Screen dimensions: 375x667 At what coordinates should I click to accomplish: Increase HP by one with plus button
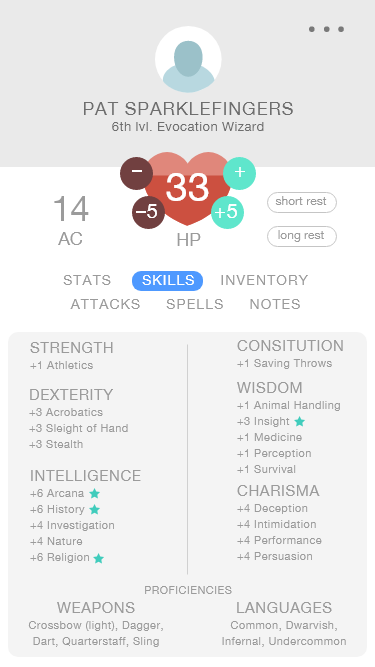[239, 173]
